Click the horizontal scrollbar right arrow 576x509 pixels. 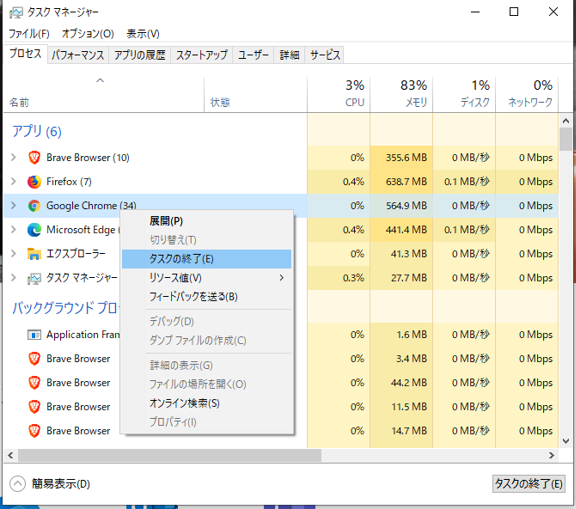551,455
